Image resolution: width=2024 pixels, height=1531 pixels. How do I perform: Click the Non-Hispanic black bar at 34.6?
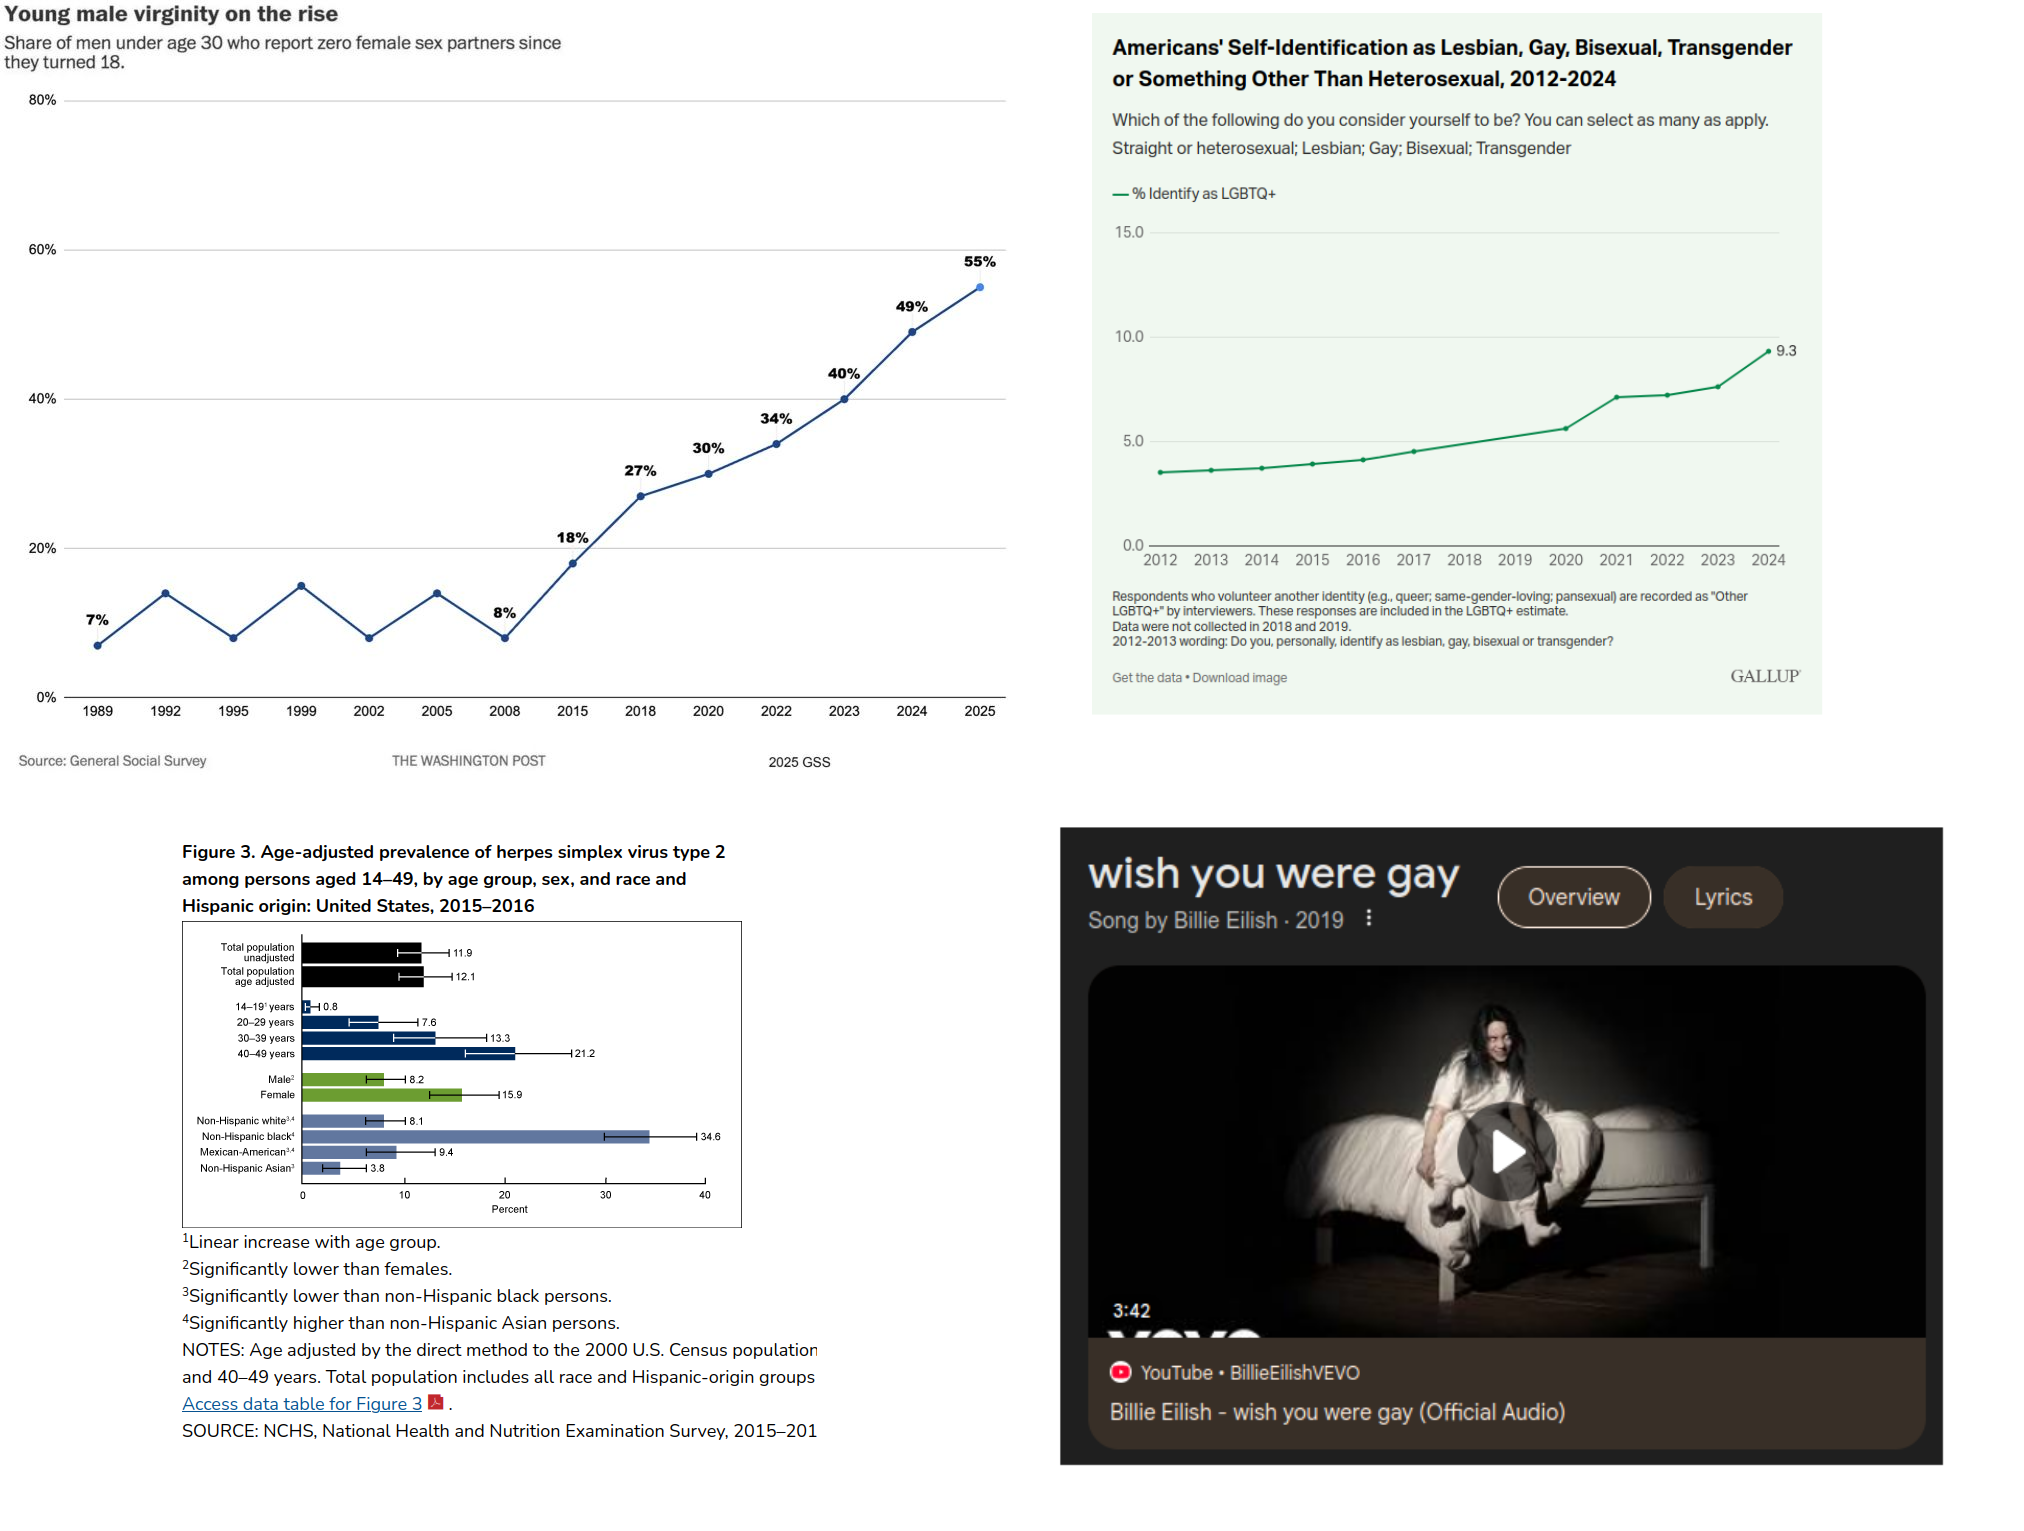(x=475, y=1137)
